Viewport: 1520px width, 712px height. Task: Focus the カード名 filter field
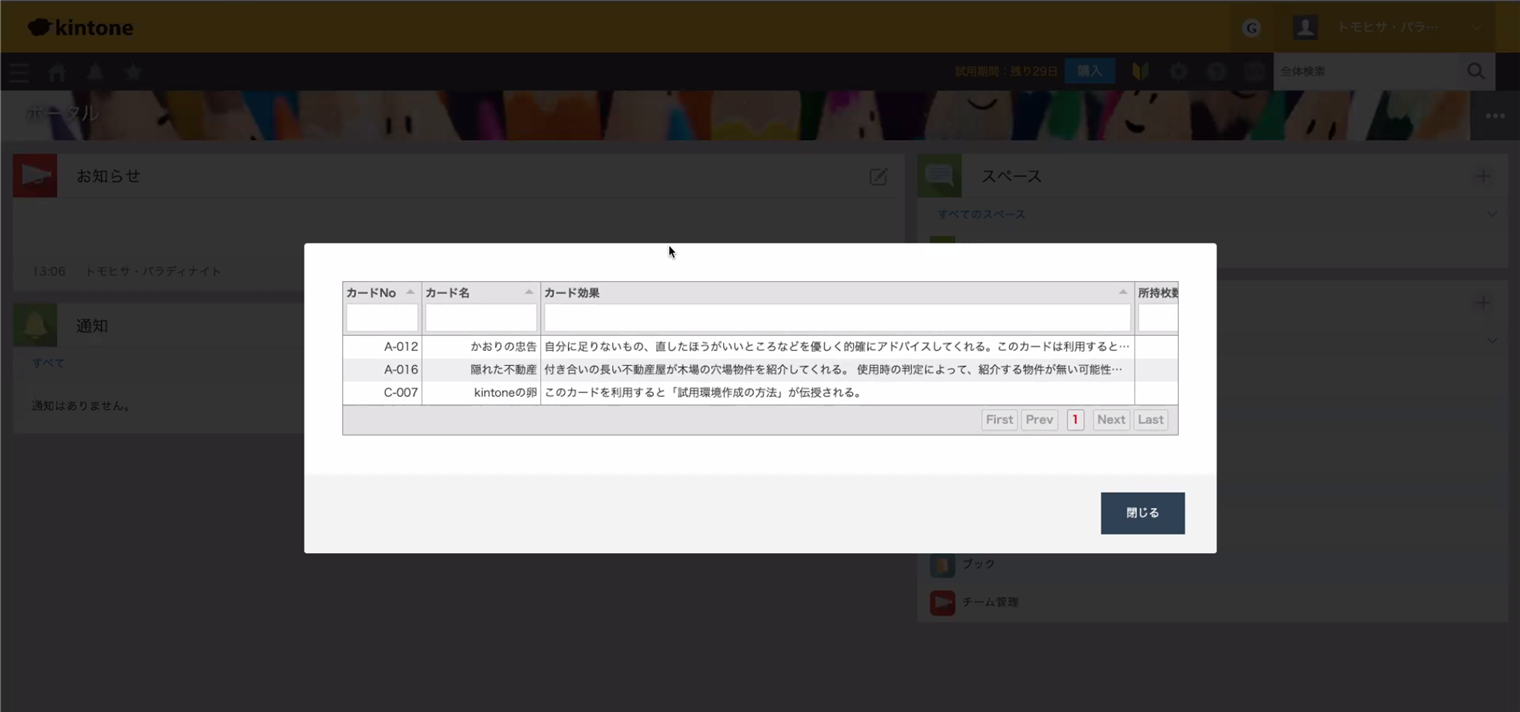click(x=481, y=318)
